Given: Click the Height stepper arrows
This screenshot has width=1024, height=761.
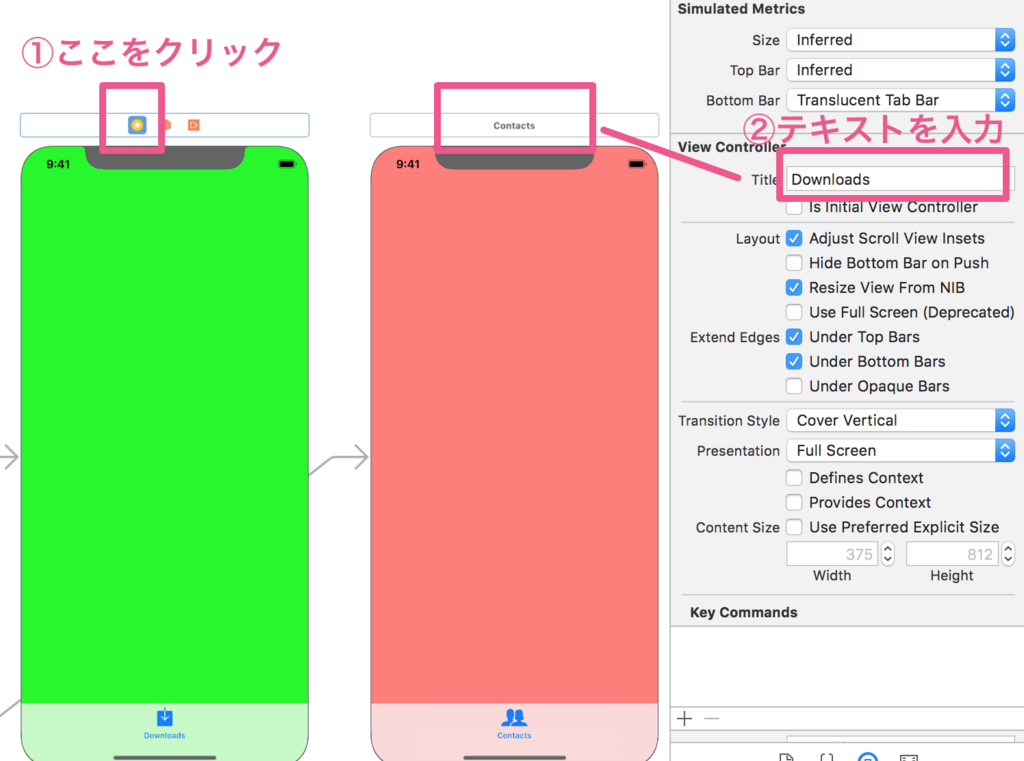Looking at the screenshot, I should pyautogui.click(x=1008, y=554).
